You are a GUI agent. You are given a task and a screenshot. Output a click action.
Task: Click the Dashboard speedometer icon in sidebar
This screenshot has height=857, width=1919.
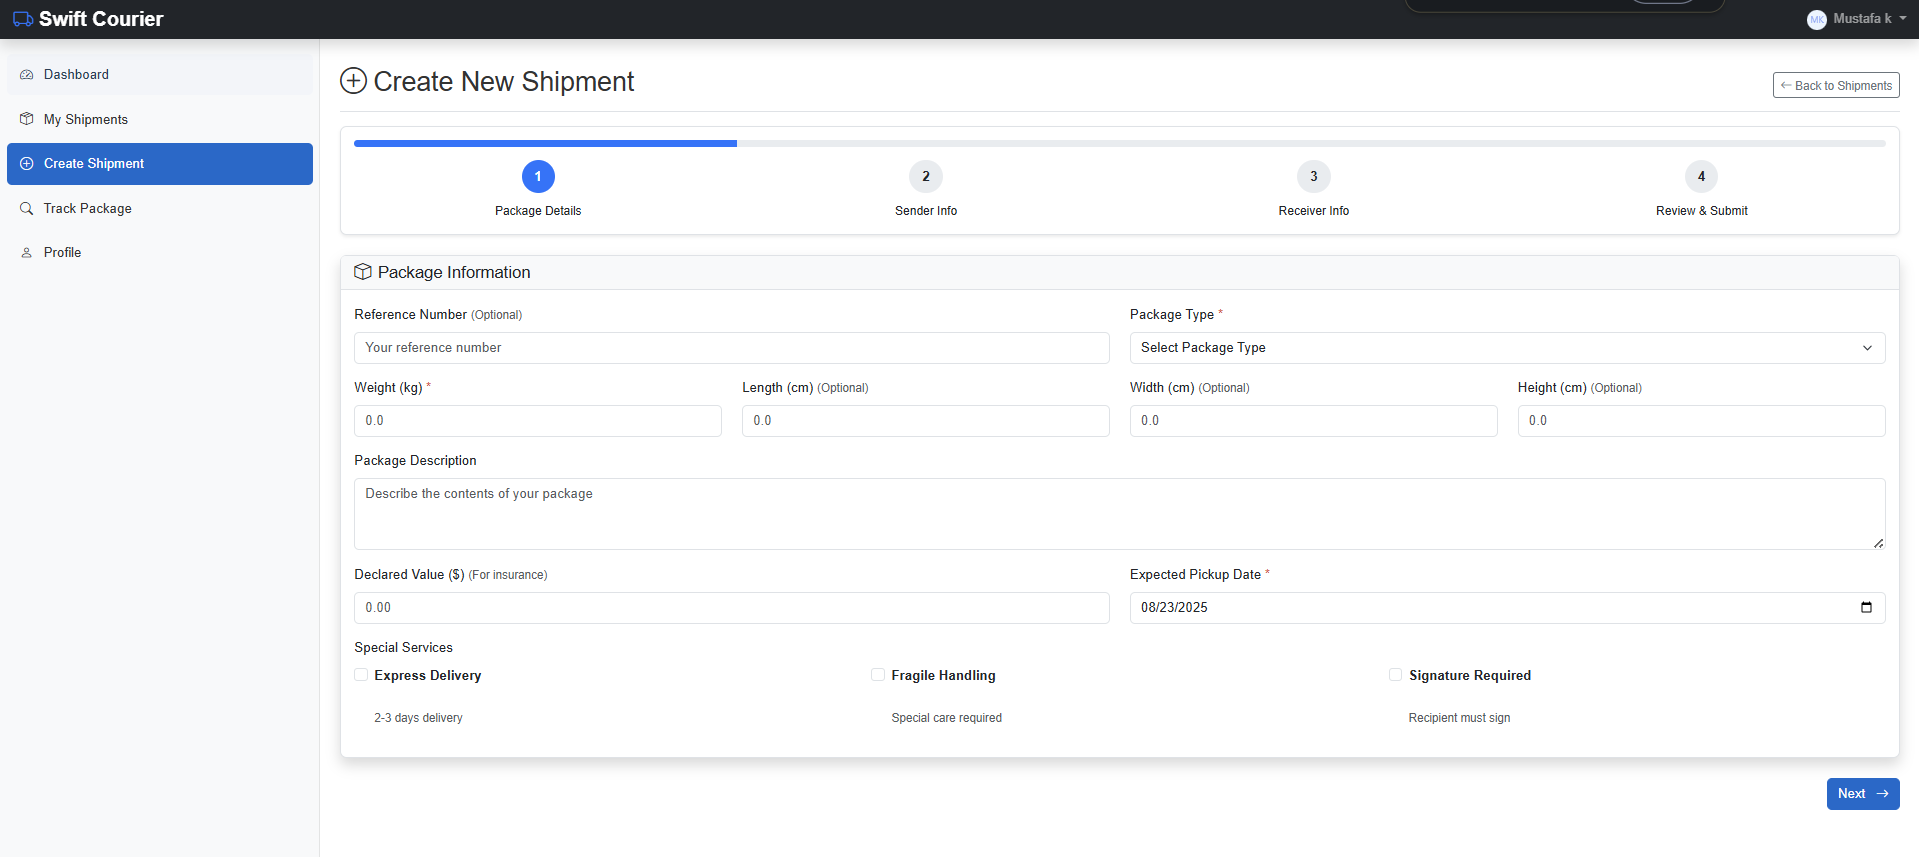pos(27,75)
